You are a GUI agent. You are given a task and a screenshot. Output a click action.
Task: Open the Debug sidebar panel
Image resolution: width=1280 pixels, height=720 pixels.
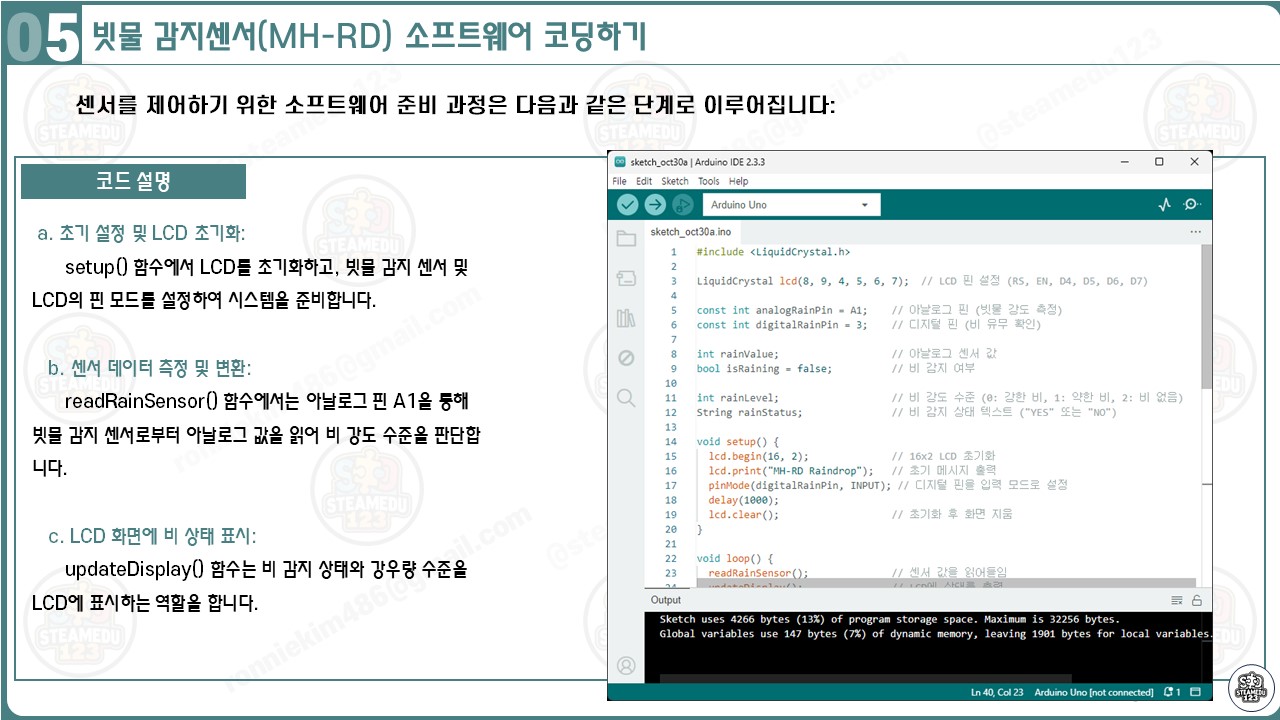tap(626, 358)
